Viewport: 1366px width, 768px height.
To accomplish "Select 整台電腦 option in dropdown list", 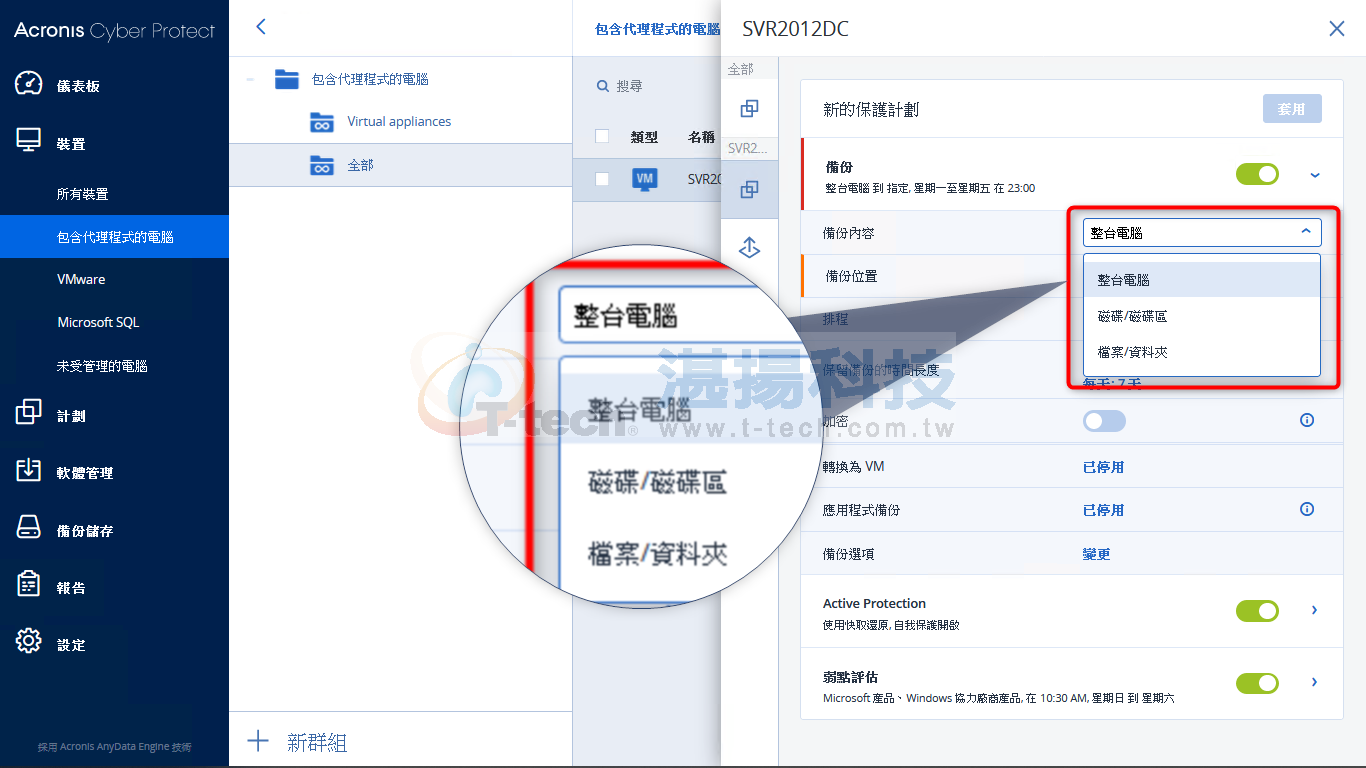I will [1202, 280].
